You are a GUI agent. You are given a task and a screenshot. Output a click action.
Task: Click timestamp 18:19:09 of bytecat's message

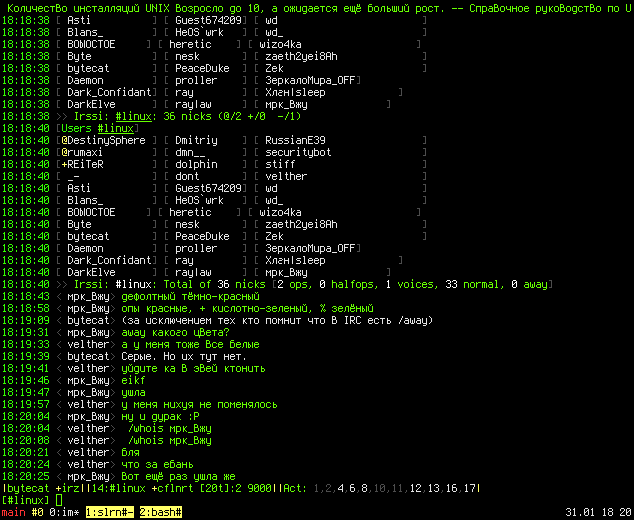[25, 321]
